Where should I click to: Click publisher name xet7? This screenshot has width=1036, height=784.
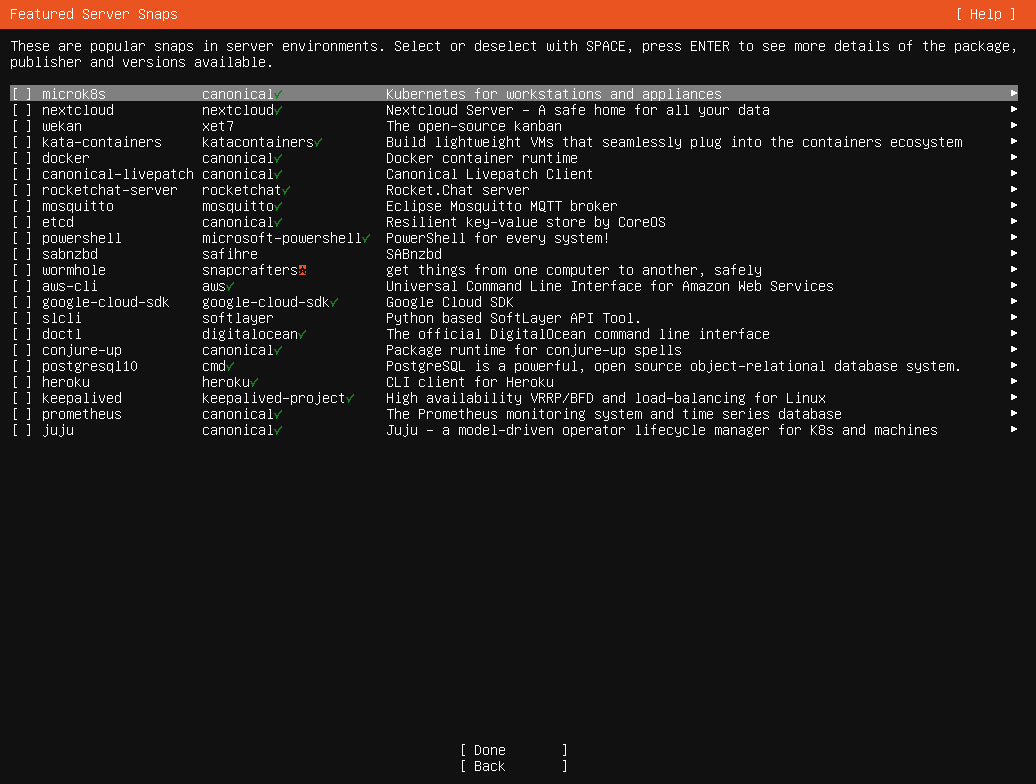(x=218, y=125)
